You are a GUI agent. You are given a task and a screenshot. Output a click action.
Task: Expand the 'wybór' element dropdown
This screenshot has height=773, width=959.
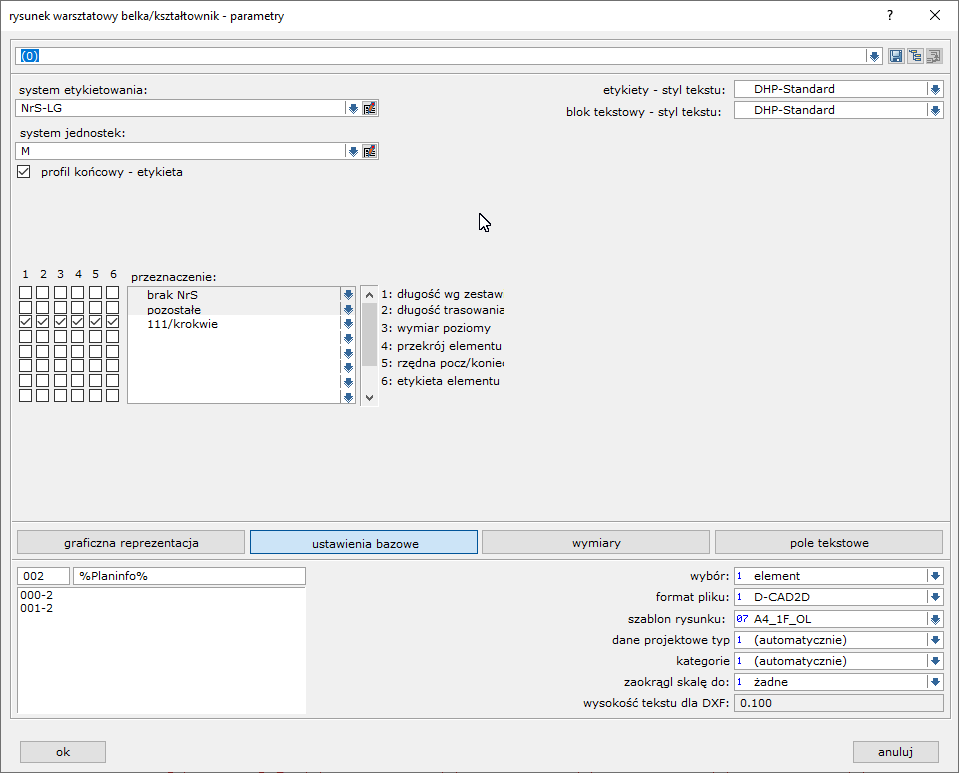click(x=935, y=576)
